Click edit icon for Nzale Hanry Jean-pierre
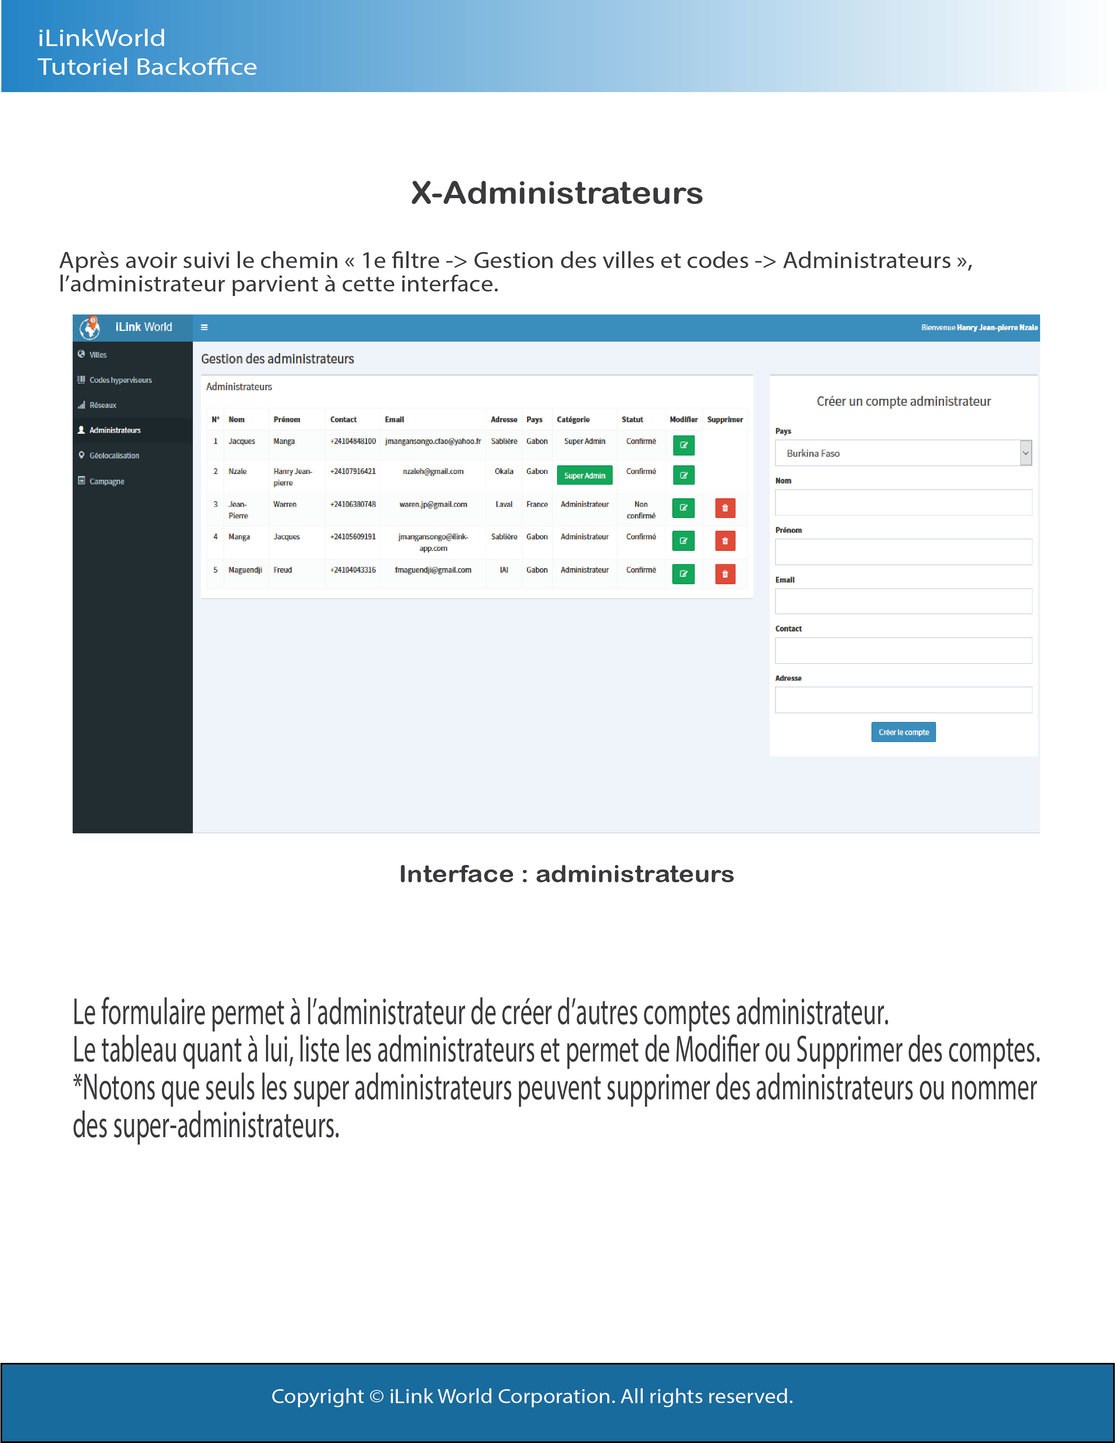The height and width of the screenshot is (1443, 1115). pyautogui.click(x=683, y=475)
